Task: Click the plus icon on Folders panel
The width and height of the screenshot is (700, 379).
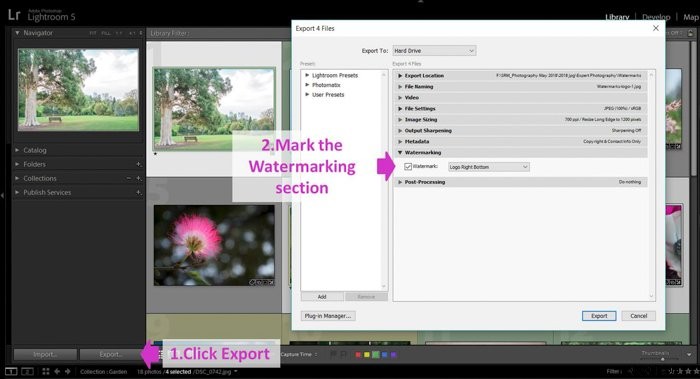Action: 138,164
